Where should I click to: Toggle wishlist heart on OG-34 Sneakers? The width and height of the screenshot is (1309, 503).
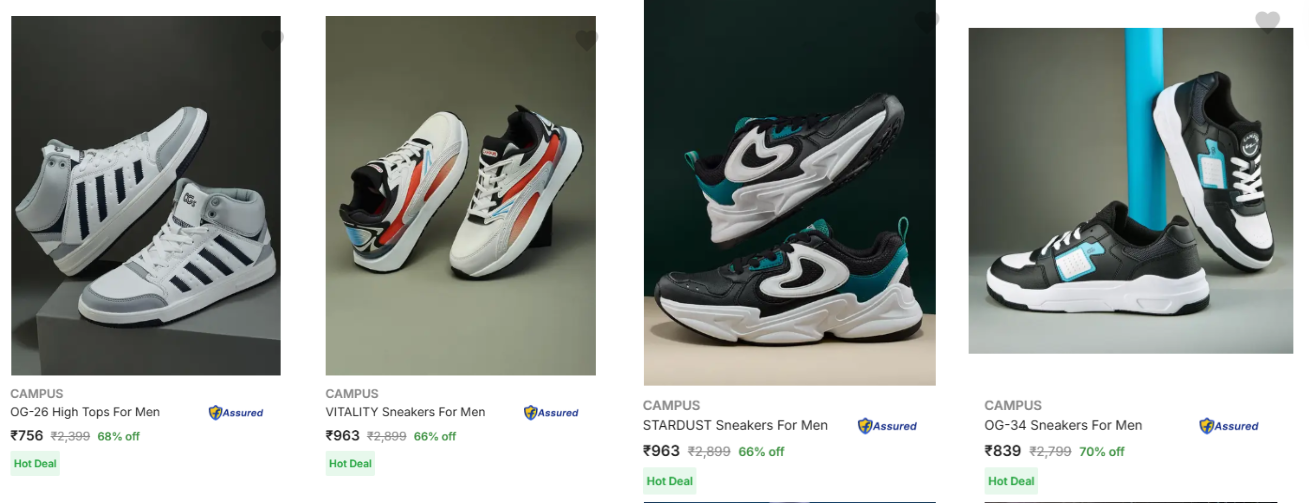point(1267,21)
